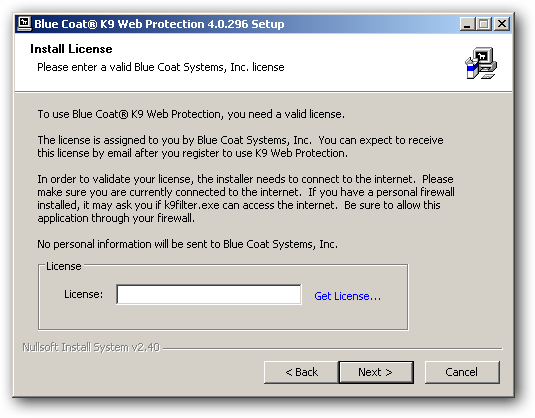Go to the previous step with < Back
Viewport: 535px width, 418px height.
[301, 372]
